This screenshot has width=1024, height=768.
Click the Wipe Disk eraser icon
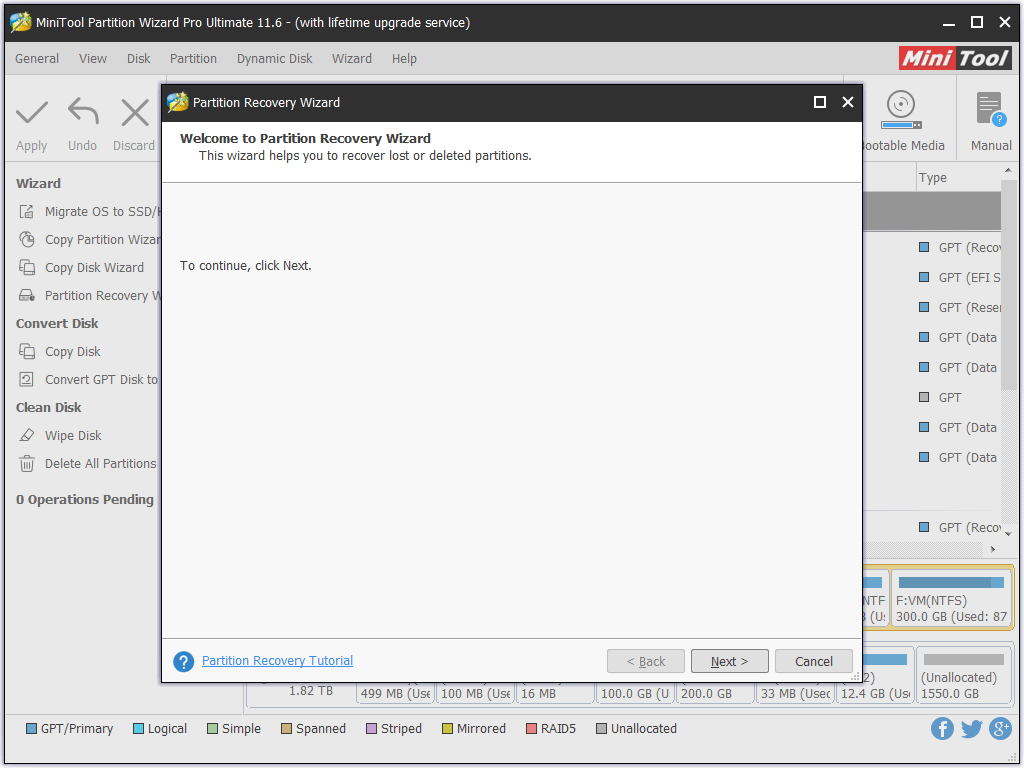pyautogui.click(x=27, y=436)
